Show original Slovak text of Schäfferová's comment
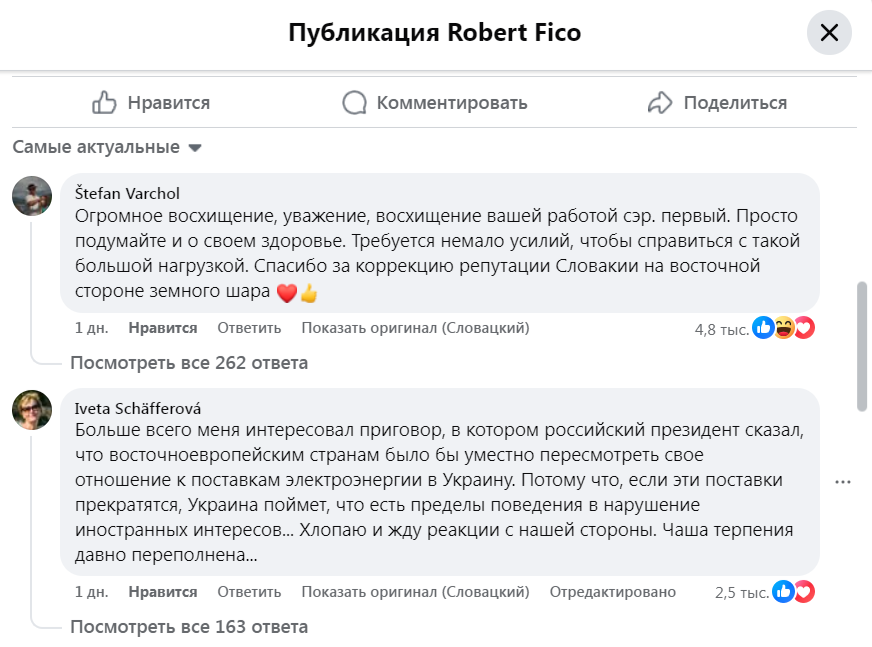Screen dimensions: 872x647 coord(415,592)
